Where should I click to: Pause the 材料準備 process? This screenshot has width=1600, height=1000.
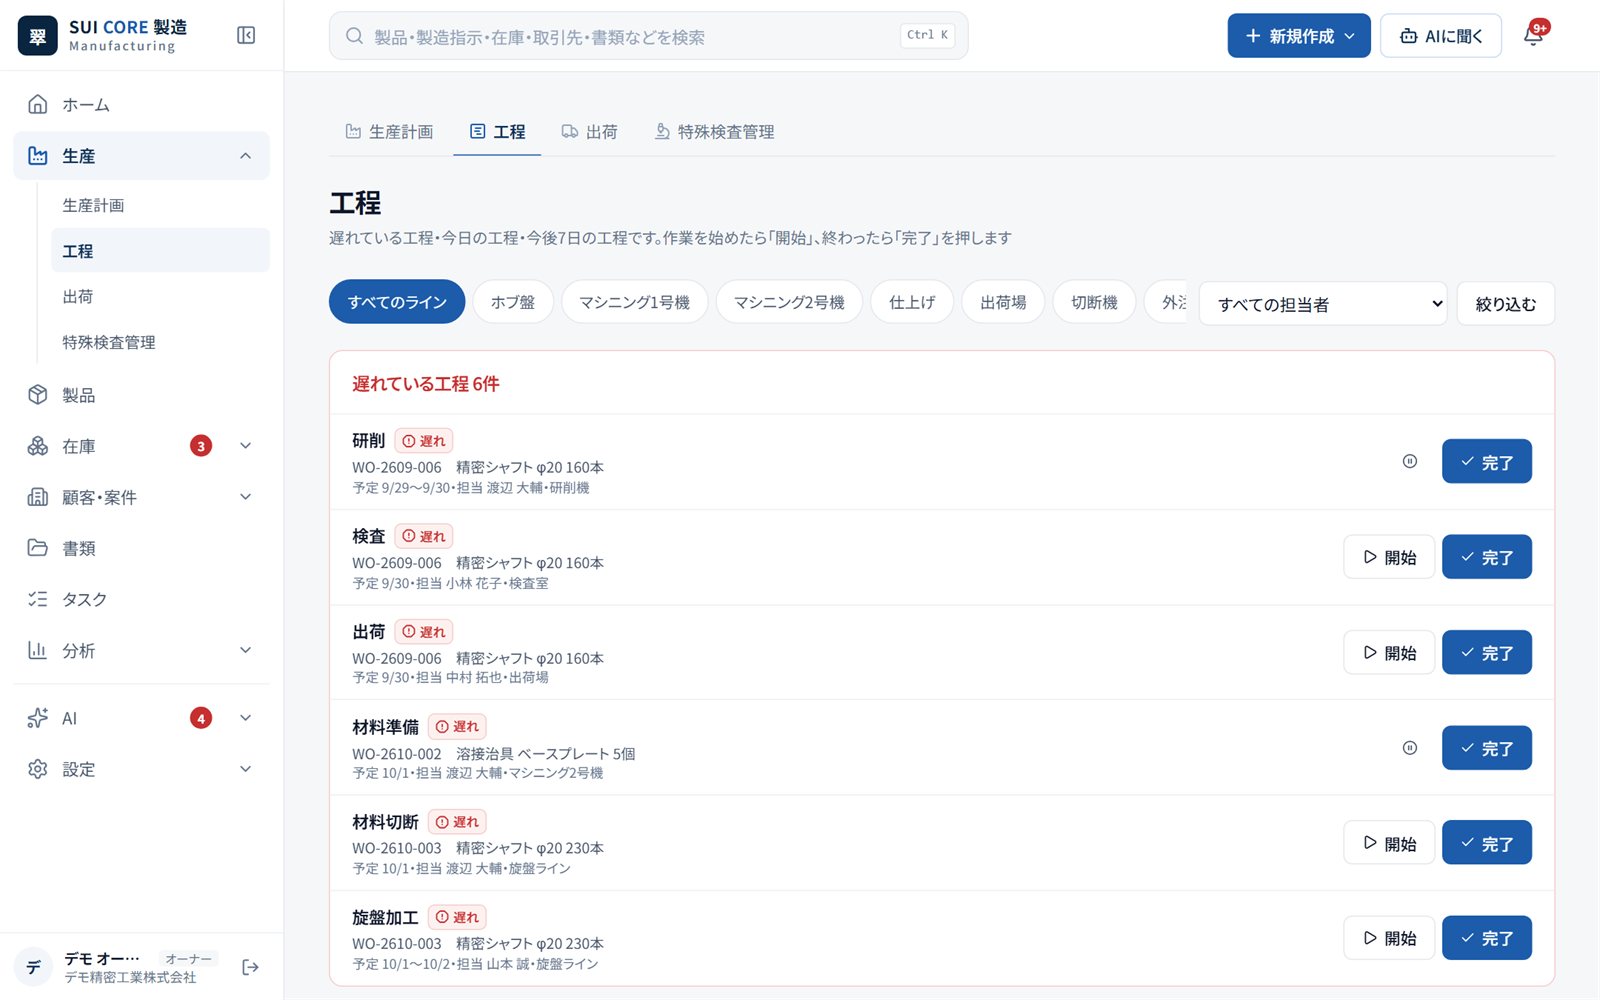pyautogui.click(x=1410, y=748)
